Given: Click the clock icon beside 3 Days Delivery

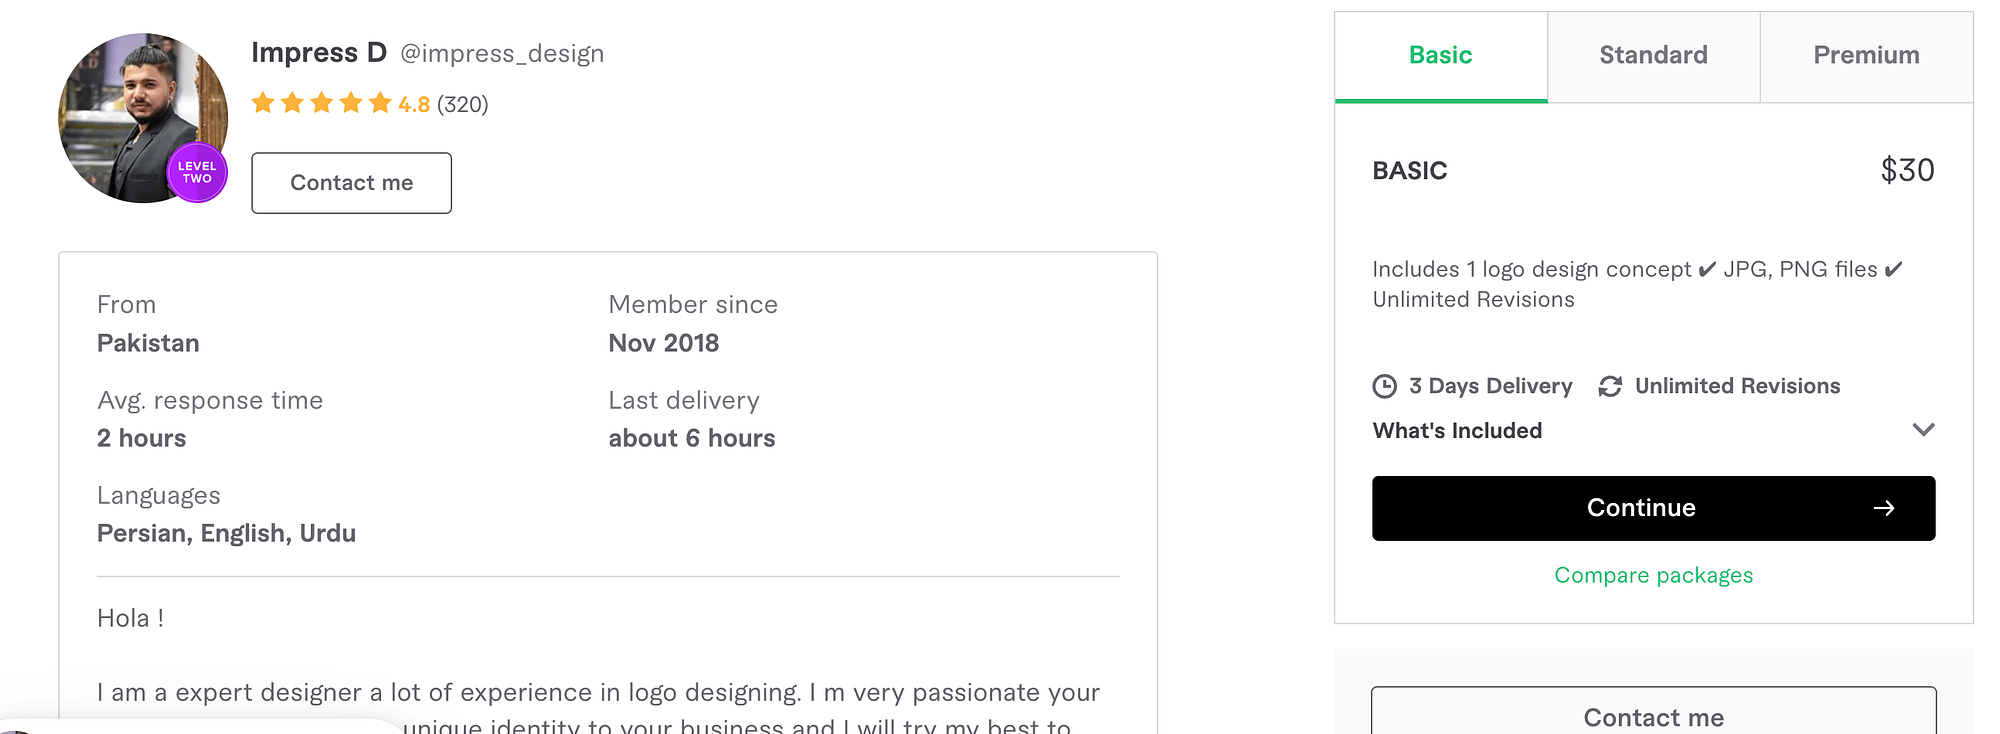Looking at the screenshot, I should point(1384,386).
